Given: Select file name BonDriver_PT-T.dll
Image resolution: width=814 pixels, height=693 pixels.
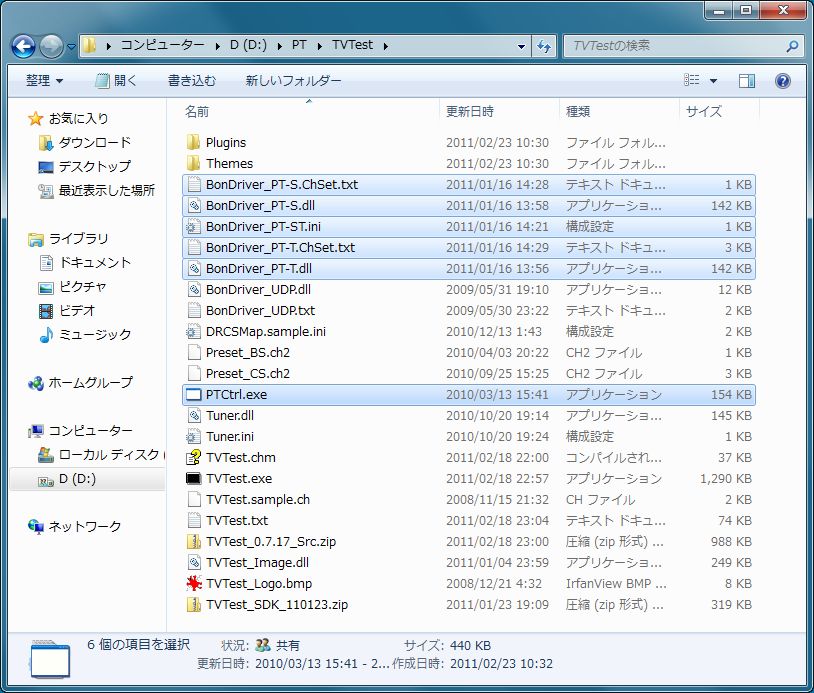Looking at the screenshot, I should (x=259, y=268).
